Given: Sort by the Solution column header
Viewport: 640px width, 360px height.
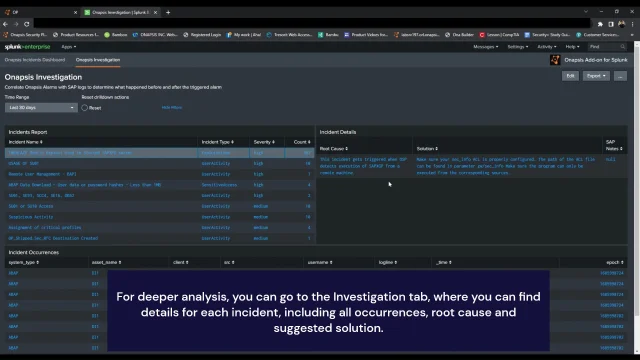Looking at the screenshot, I should (427, 149).
